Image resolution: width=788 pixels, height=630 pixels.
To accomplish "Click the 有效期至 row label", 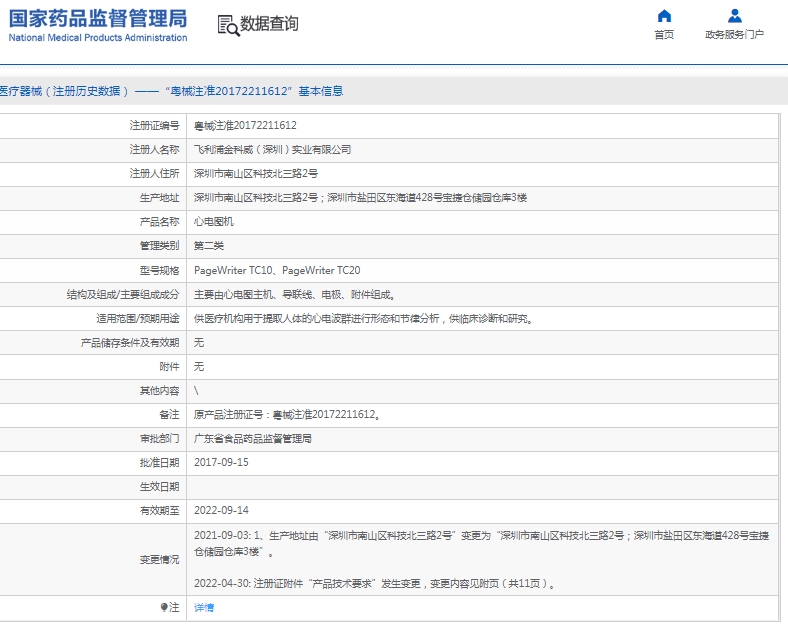I will coord(159,511).
